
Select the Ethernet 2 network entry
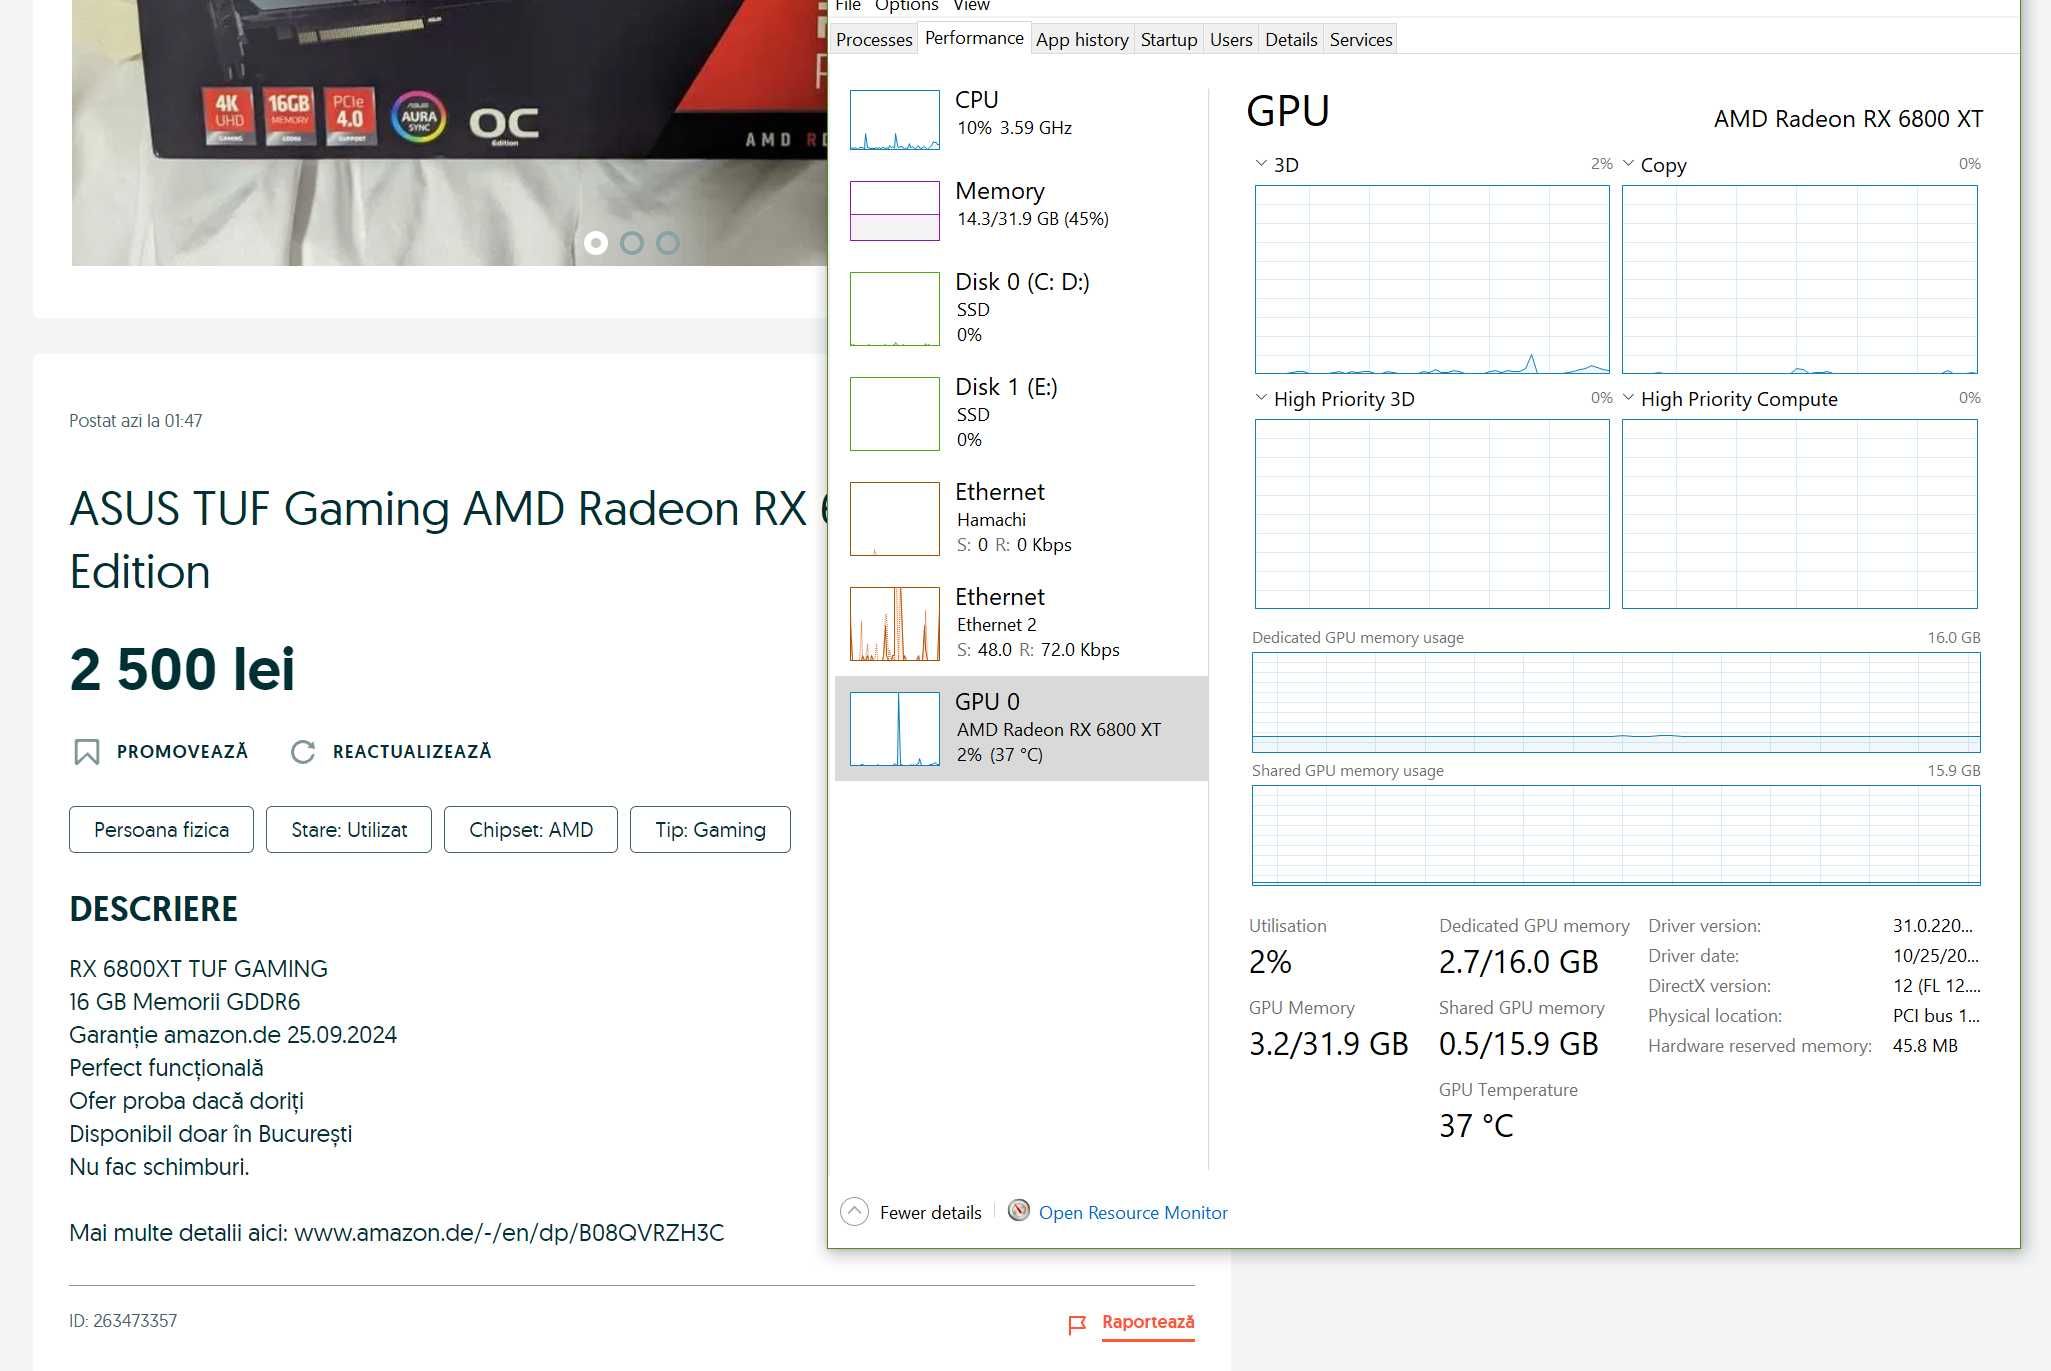(x=1021, y=623)
